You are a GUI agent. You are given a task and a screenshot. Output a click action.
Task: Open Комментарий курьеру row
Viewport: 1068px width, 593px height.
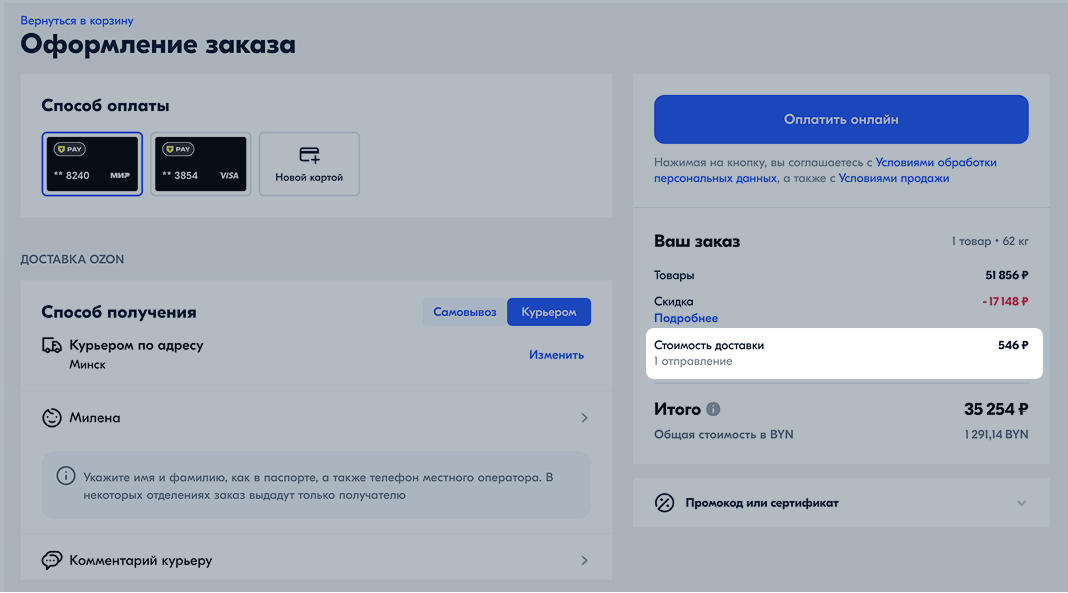click(316, 560)
